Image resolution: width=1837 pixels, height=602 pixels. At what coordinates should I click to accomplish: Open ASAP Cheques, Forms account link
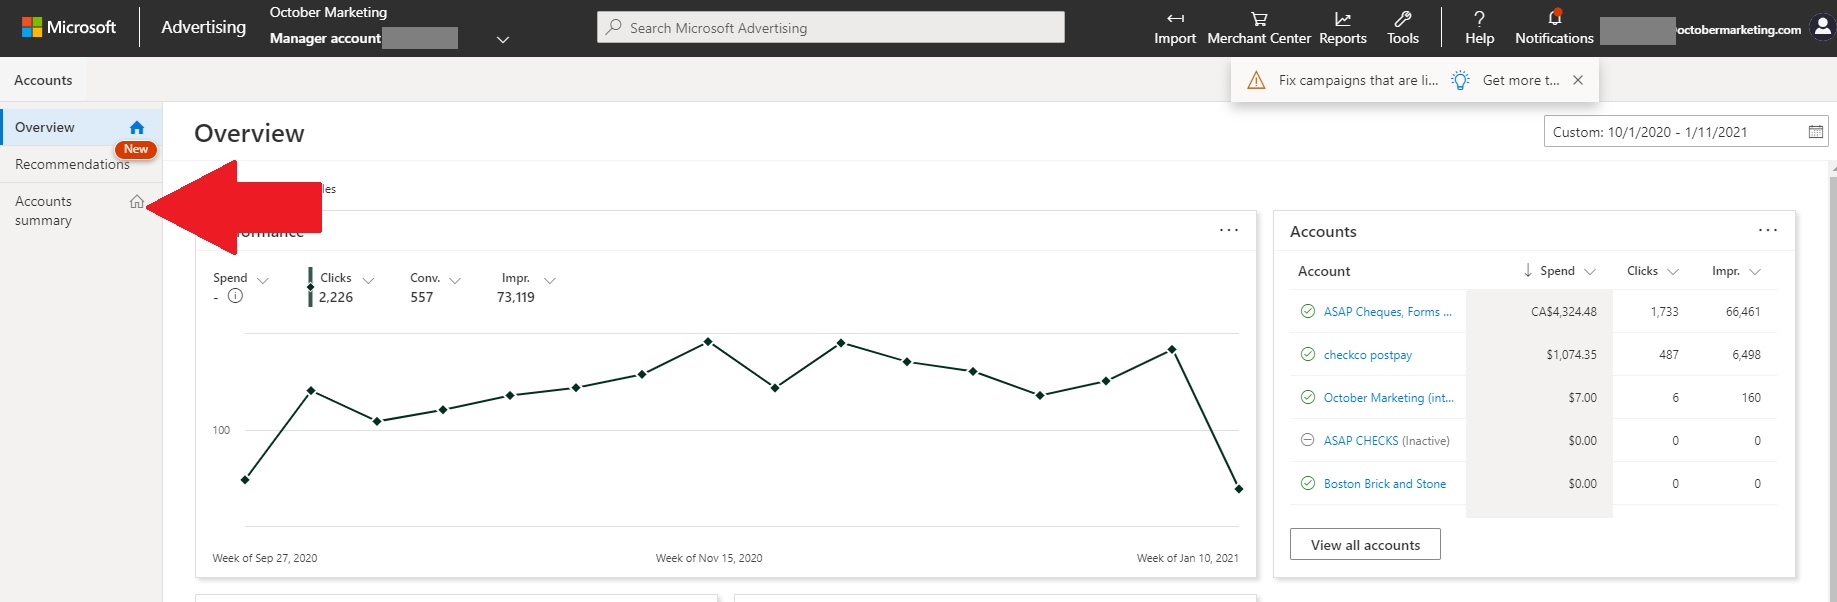(1388, 312)
